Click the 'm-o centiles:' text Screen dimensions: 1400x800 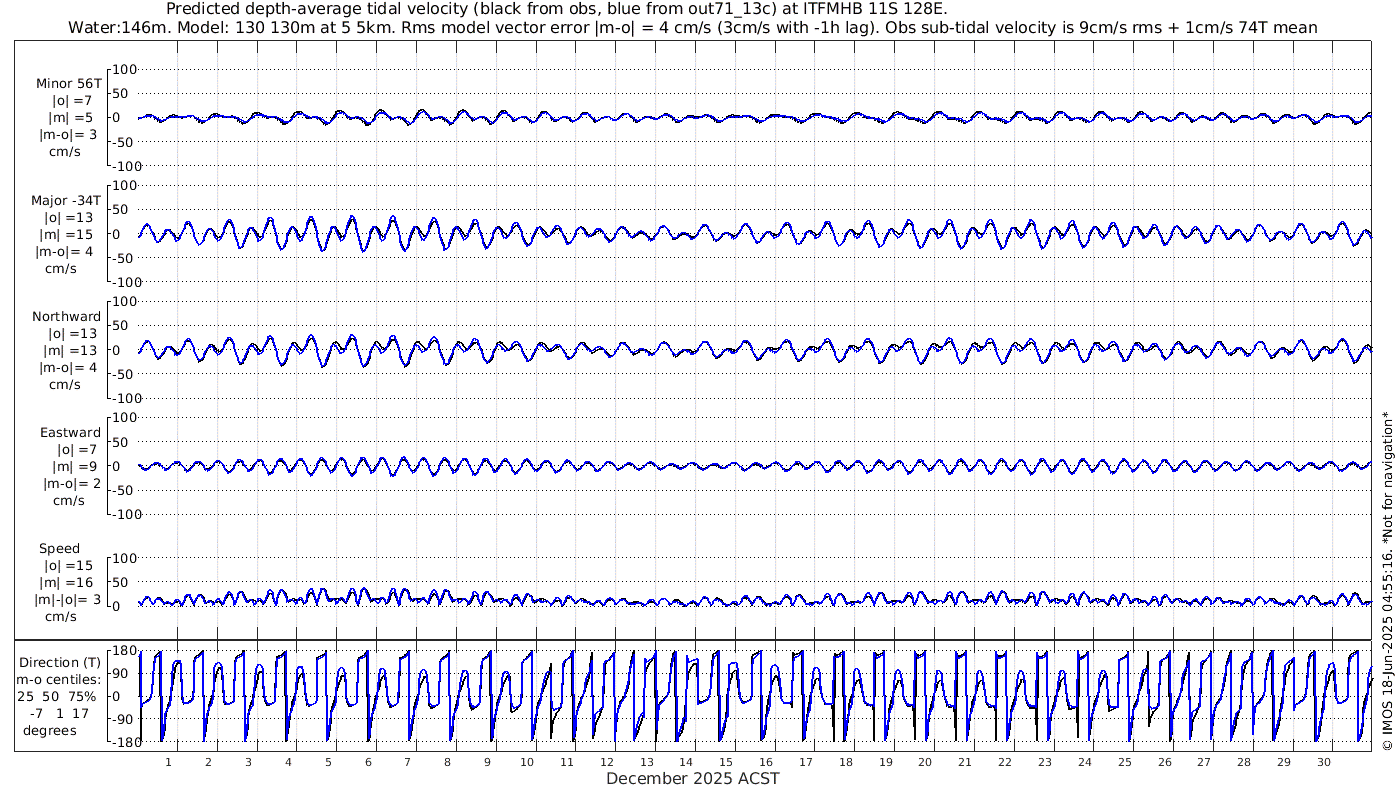tap(58, 679)
